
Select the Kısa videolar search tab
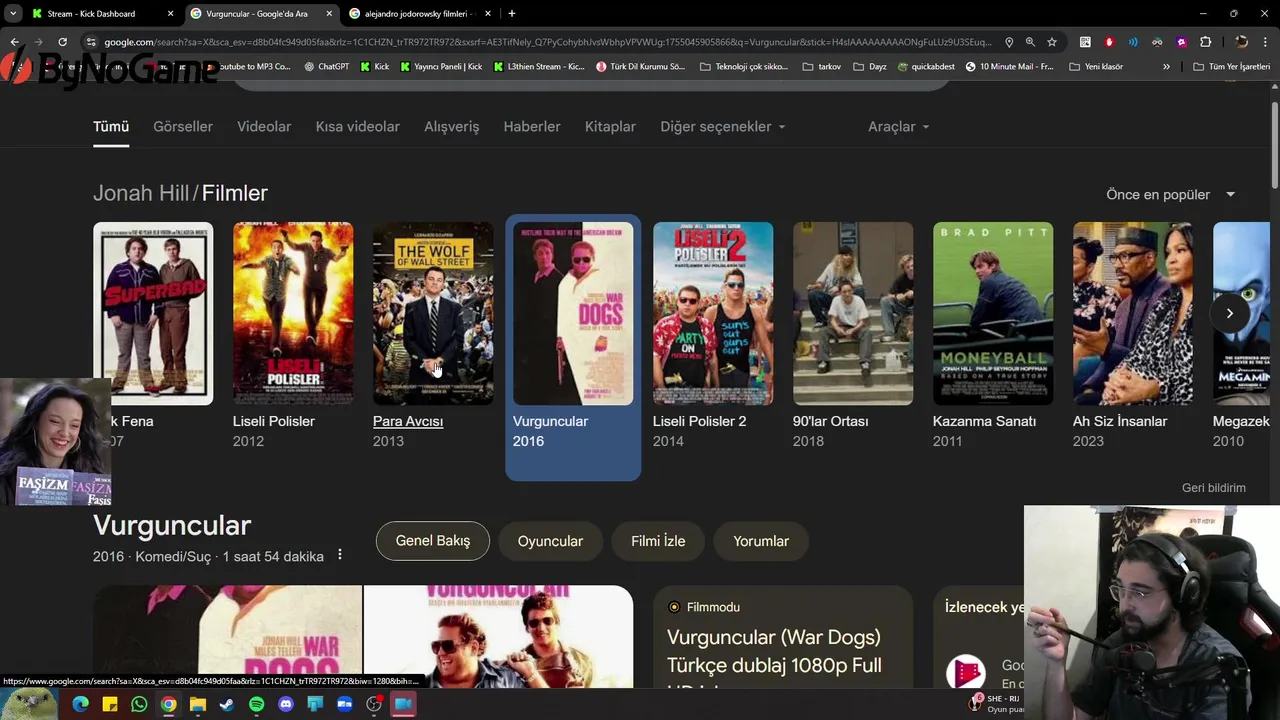point(358,127)
